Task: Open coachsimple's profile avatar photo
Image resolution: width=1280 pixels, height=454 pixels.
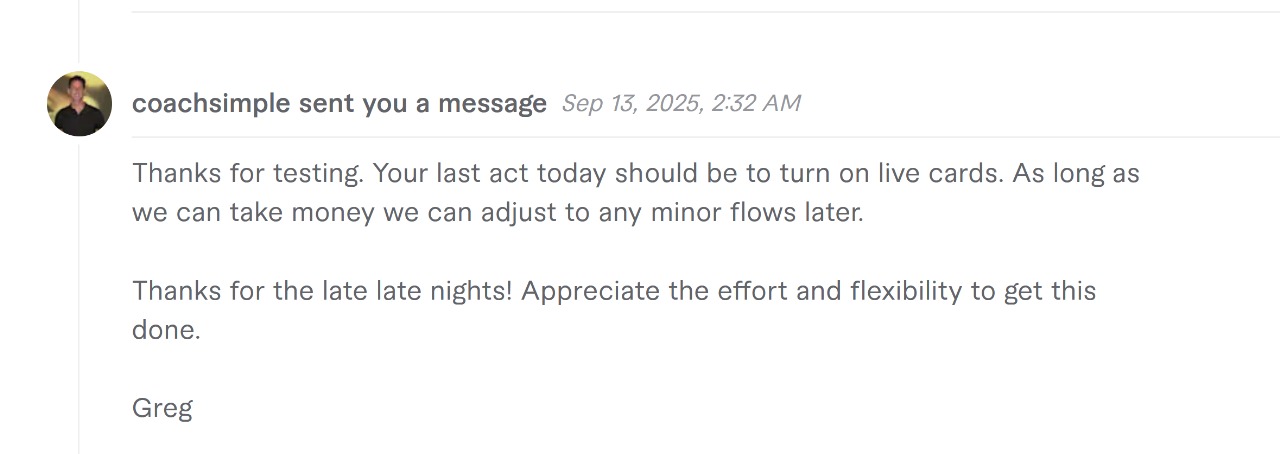Action: click(79, 103)
